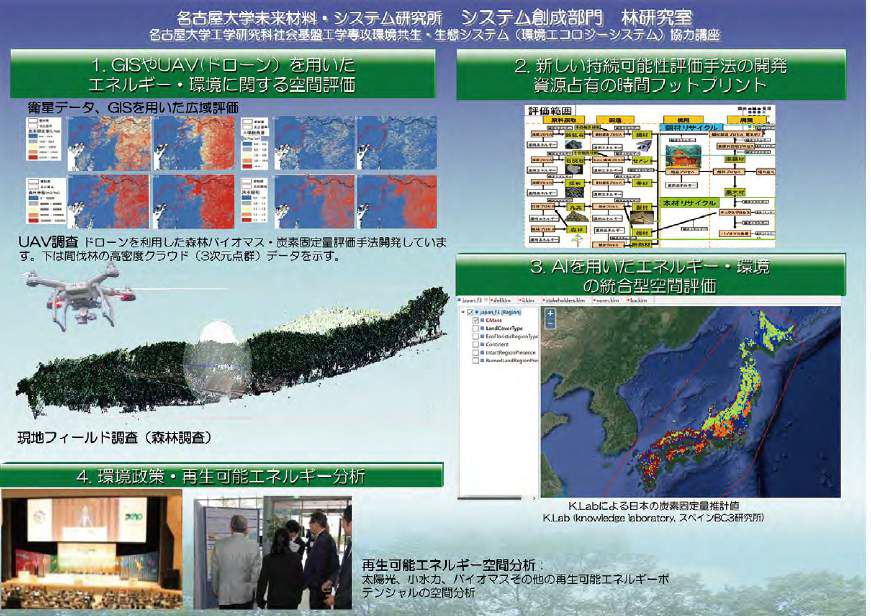The image size is (871, 616).
Task: Collapse the japan_f1 (Region) tree node
Action: coord(461,312)
